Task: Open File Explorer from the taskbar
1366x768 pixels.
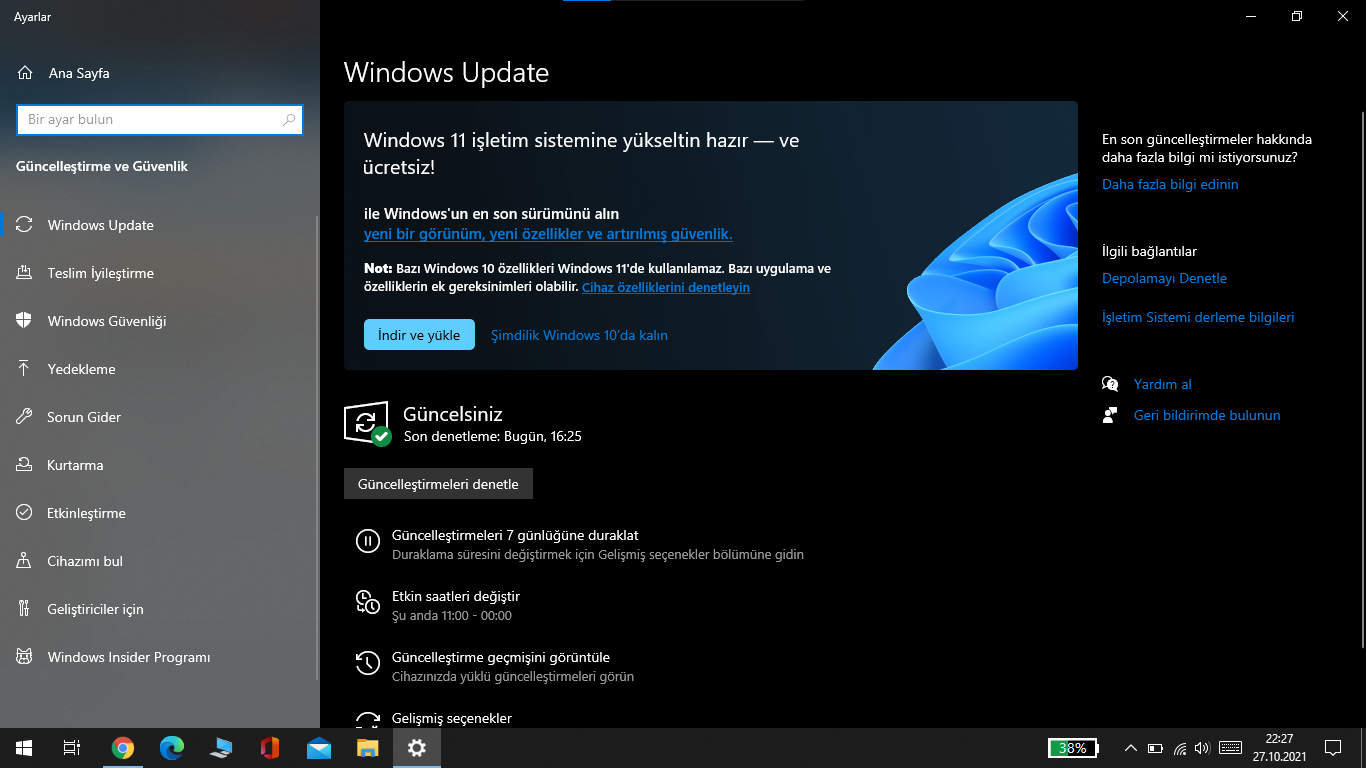Action: point(368,748)
